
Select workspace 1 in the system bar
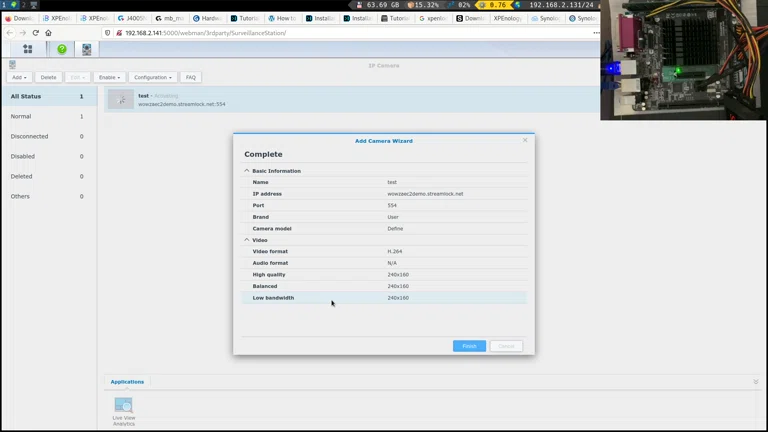[4, 5]
